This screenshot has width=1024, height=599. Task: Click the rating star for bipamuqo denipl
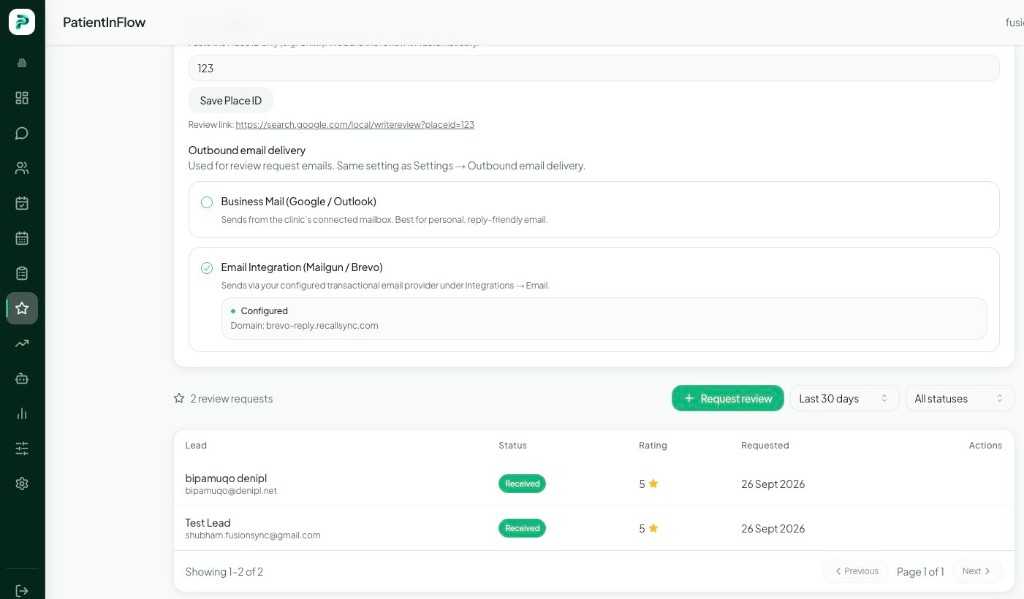coord(653,483)
